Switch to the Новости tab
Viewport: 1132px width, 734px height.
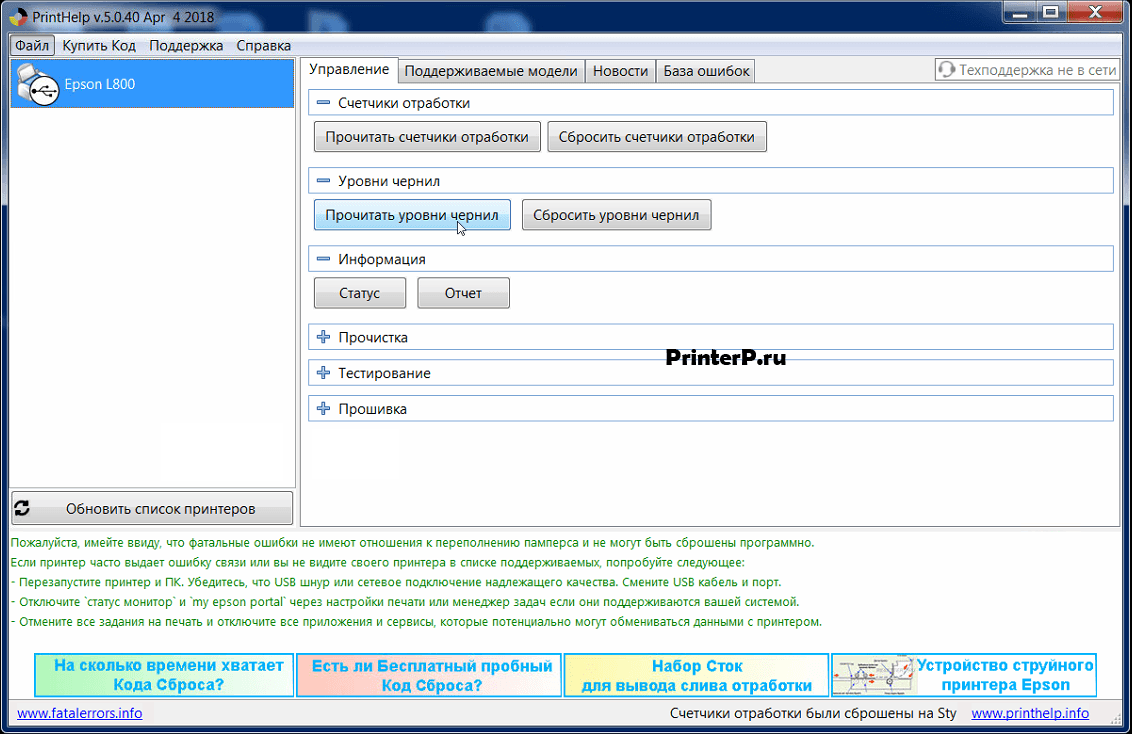620,71
